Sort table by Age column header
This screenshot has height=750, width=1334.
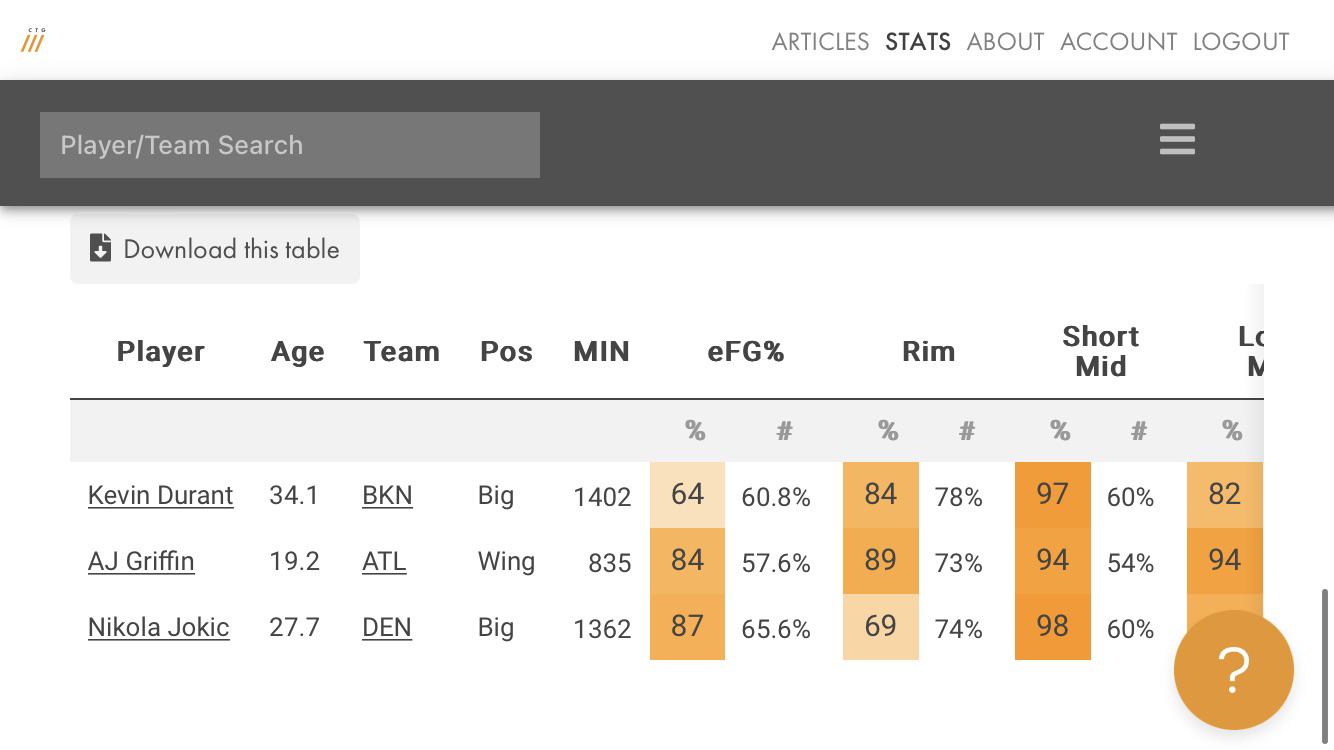(x=297, y=352)
